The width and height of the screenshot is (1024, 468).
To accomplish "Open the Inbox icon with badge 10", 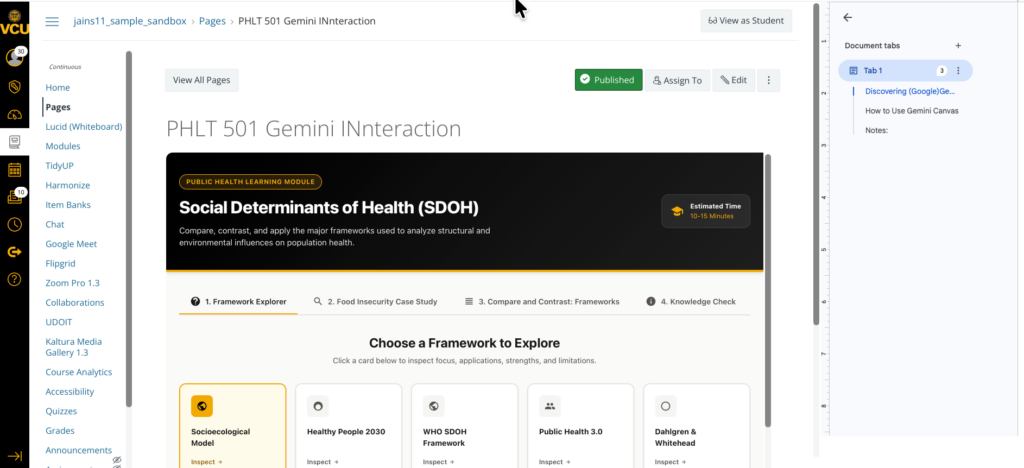I will [x=14, y=196].
